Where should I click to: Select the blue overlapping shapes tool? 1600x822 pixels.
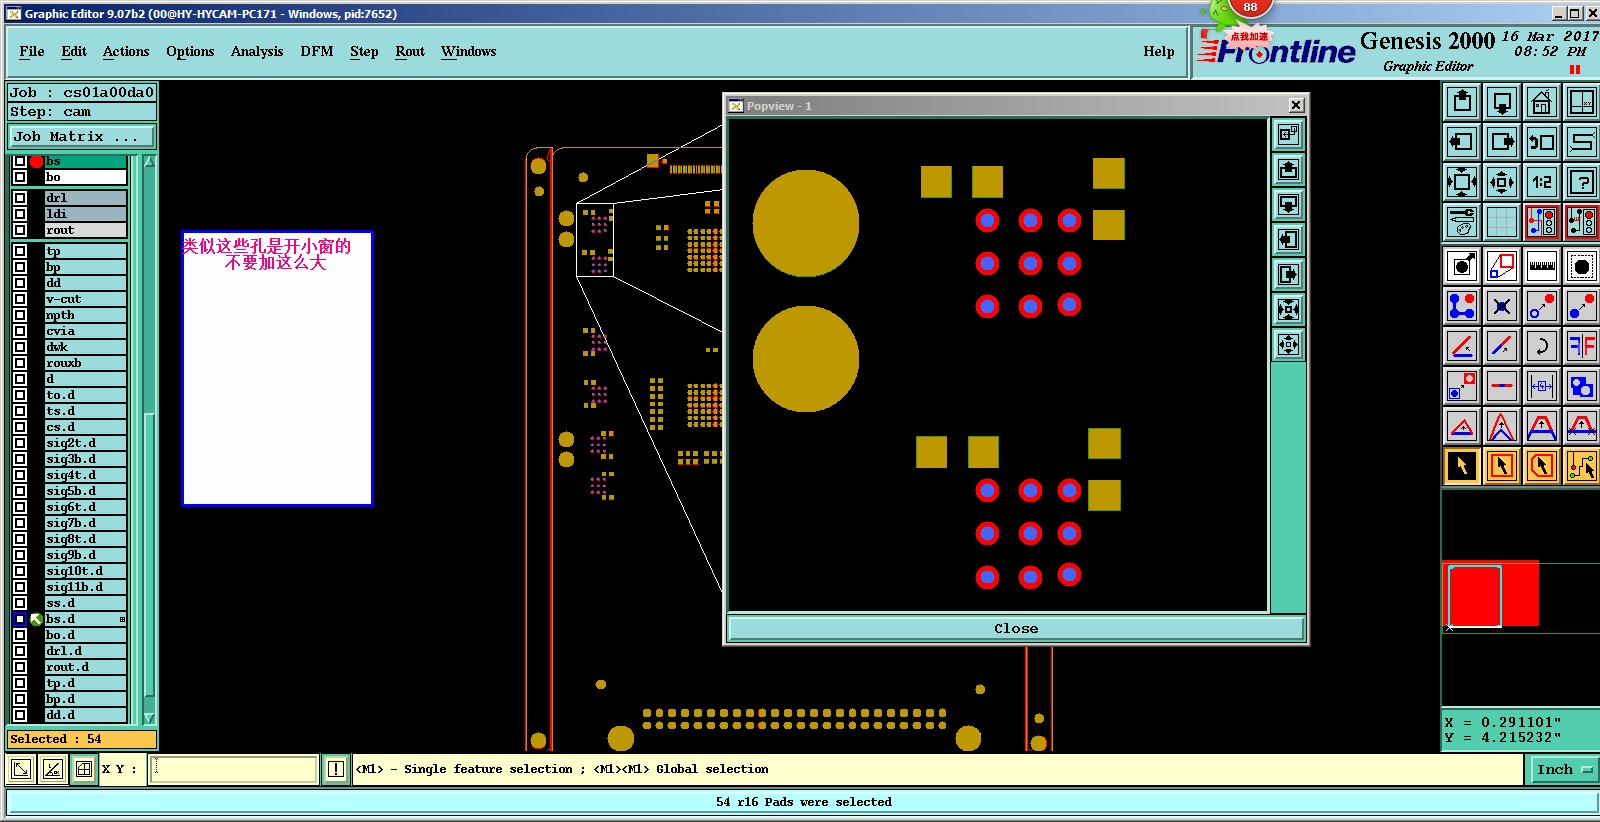click(x=1582, y=386)
